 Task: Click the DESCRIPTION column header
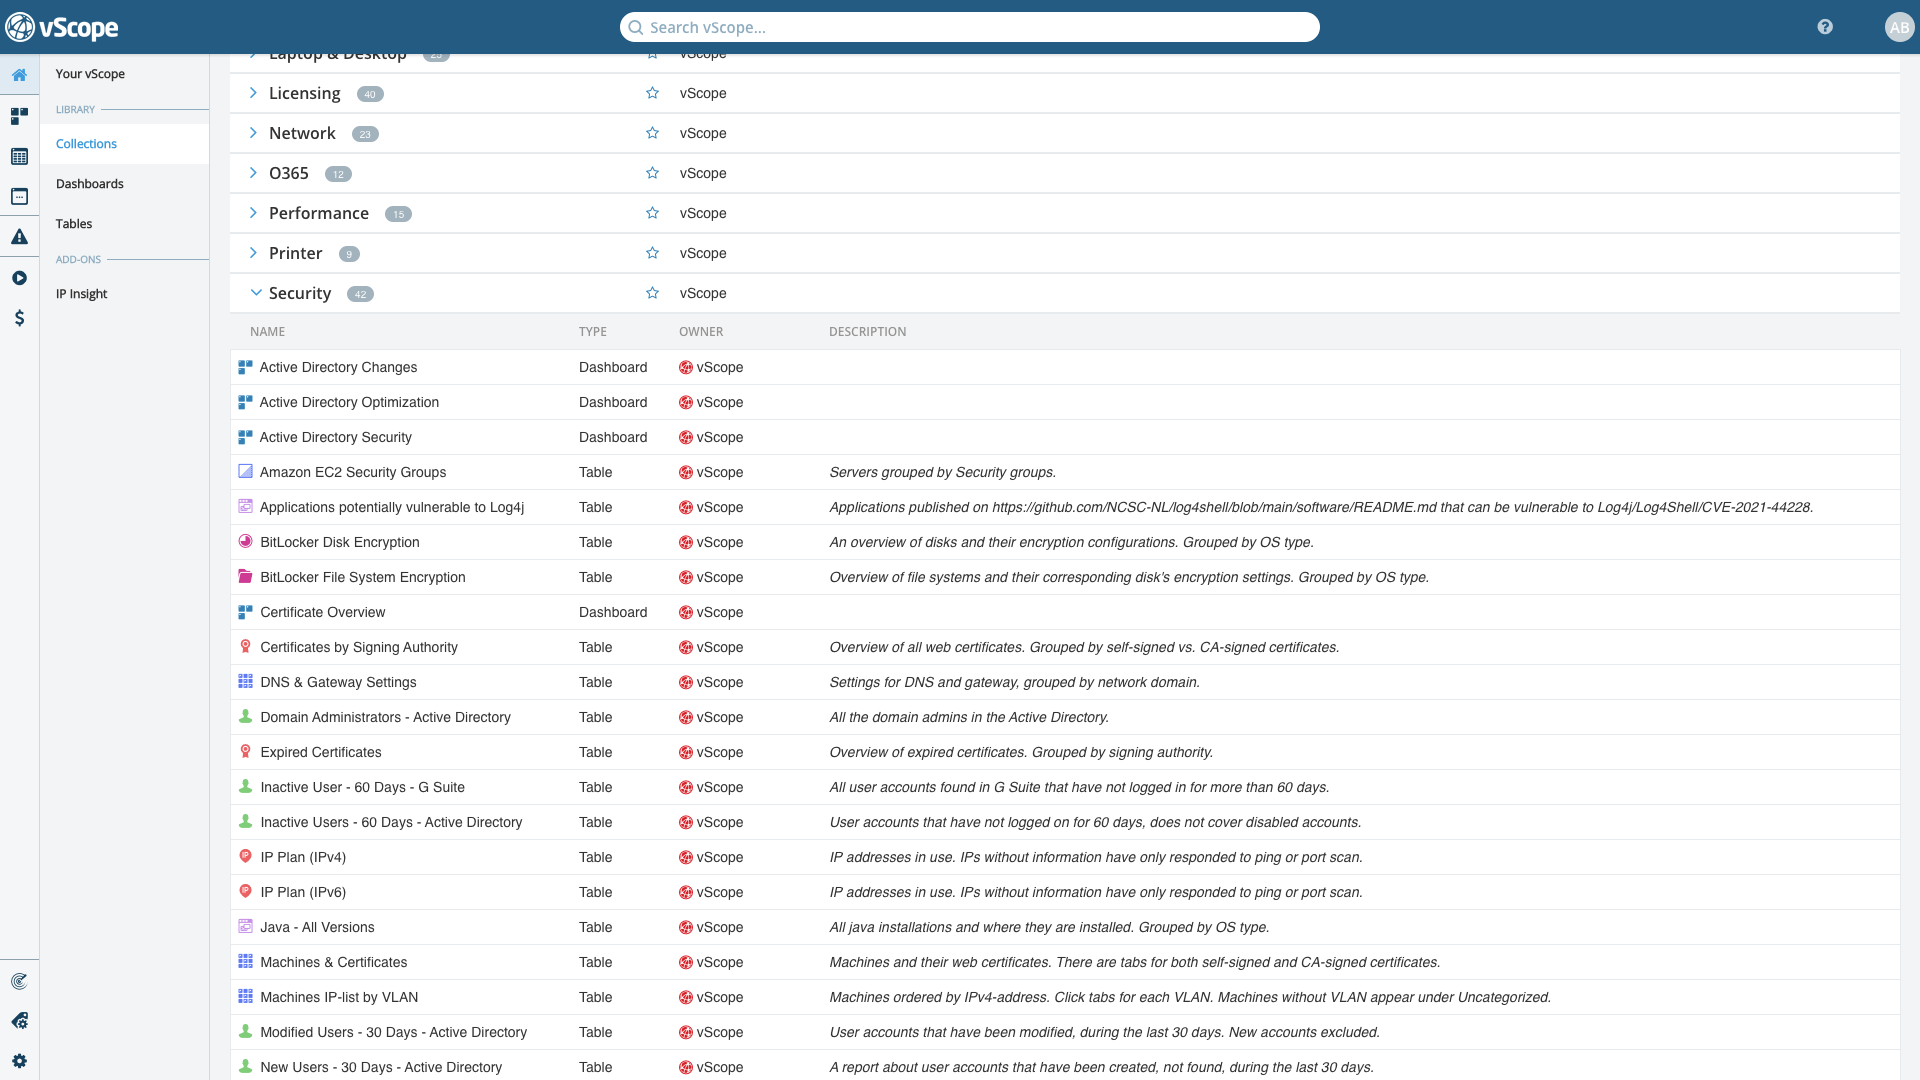(x=867, y=332)
